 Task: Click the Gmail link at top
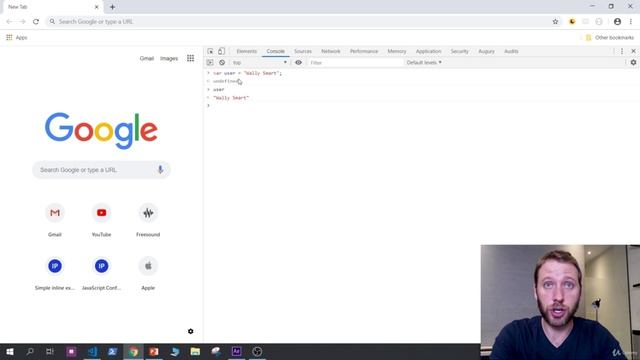coord(147,58)
